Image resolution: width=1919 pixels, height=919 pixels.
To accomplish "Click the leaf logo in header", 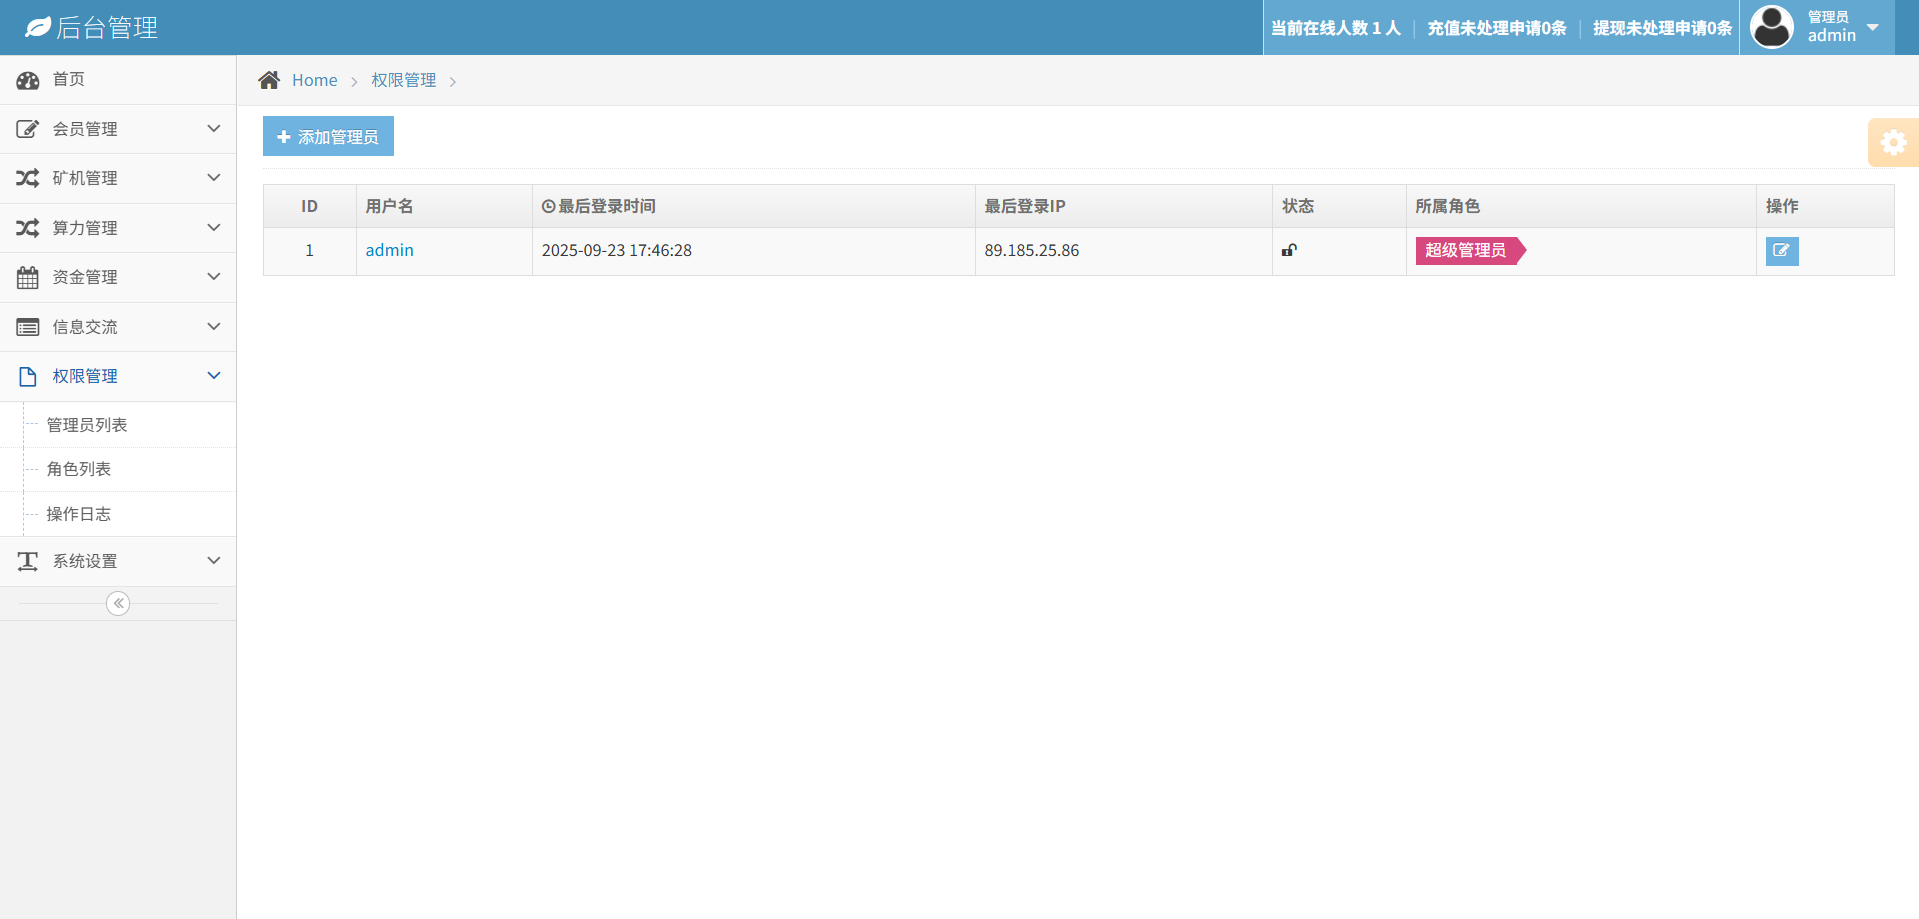I will click(38, 28).
